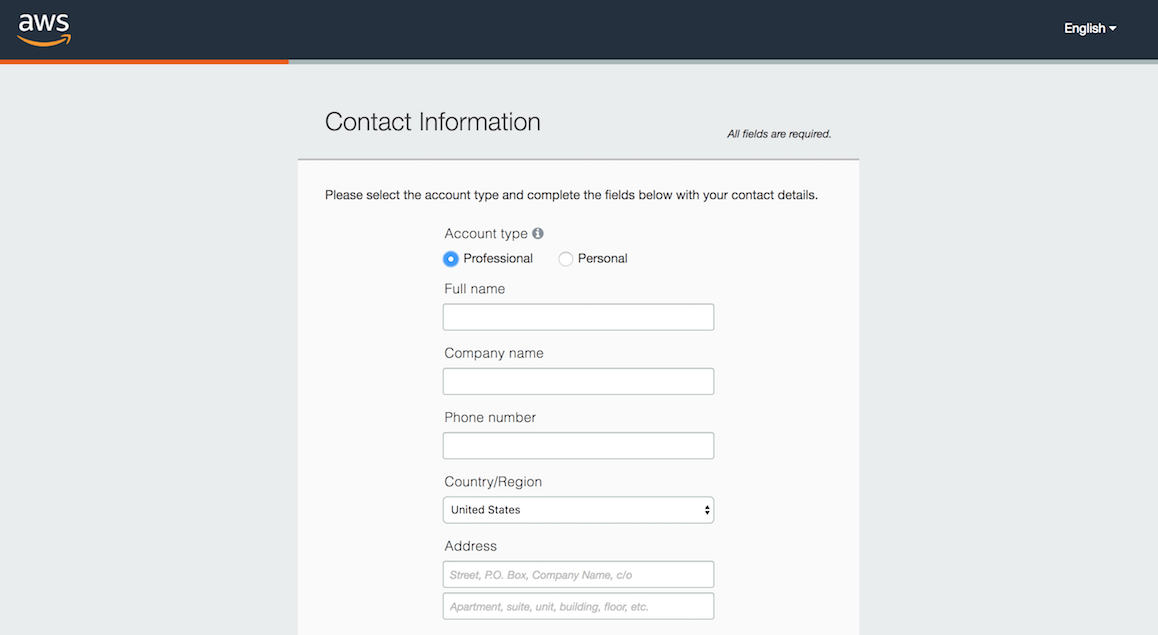
Task: Click the AWS logo
Action: click(x=44, y=29)
